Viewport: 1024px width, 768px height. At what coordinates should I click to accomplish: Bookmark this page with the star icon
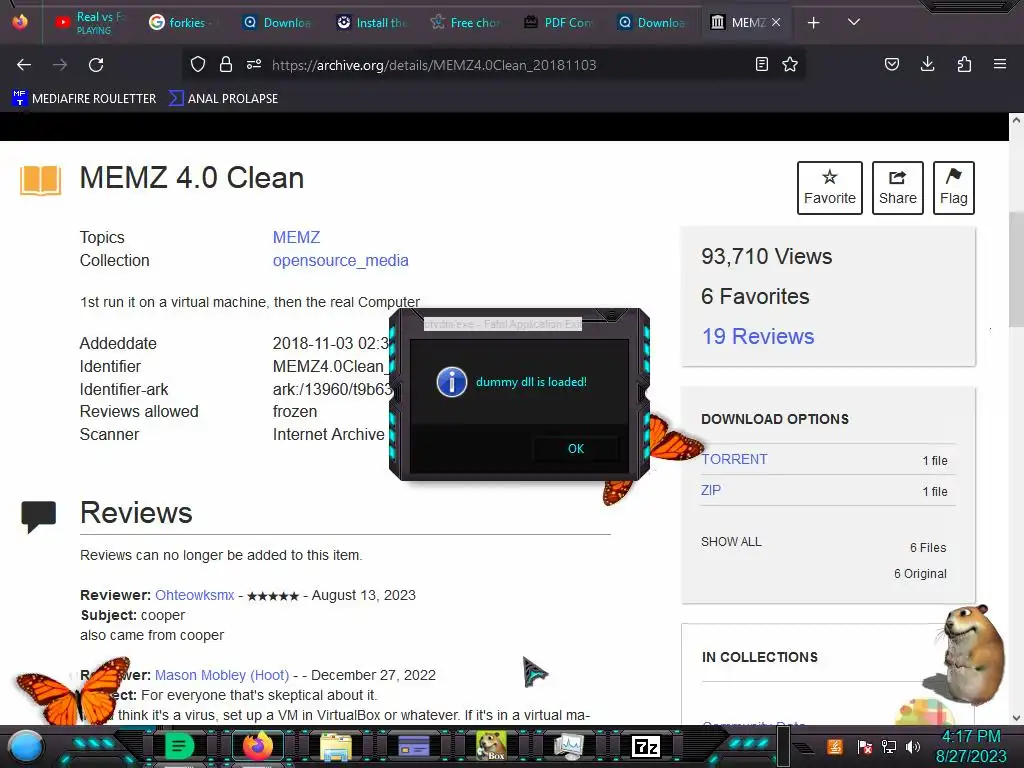point(790,64)
